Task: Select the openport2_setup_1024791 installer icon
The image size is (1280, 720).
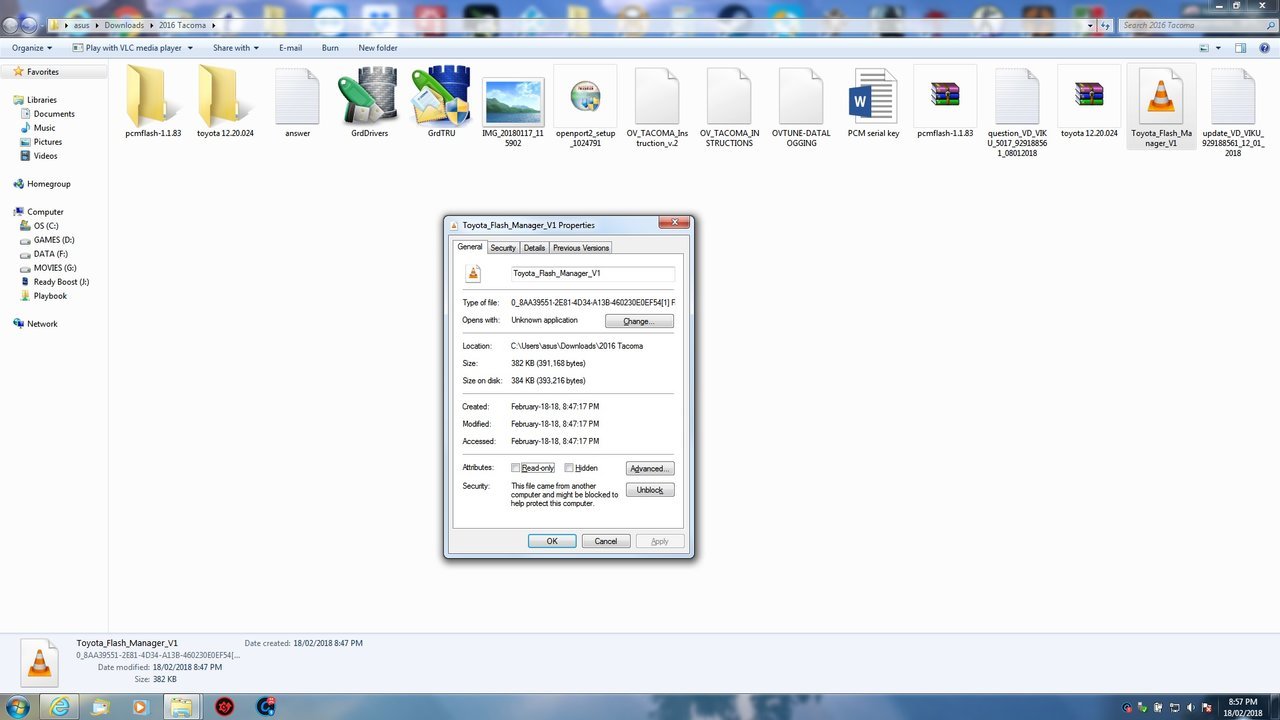Action: pyautogui.click(x=585, y=97)
